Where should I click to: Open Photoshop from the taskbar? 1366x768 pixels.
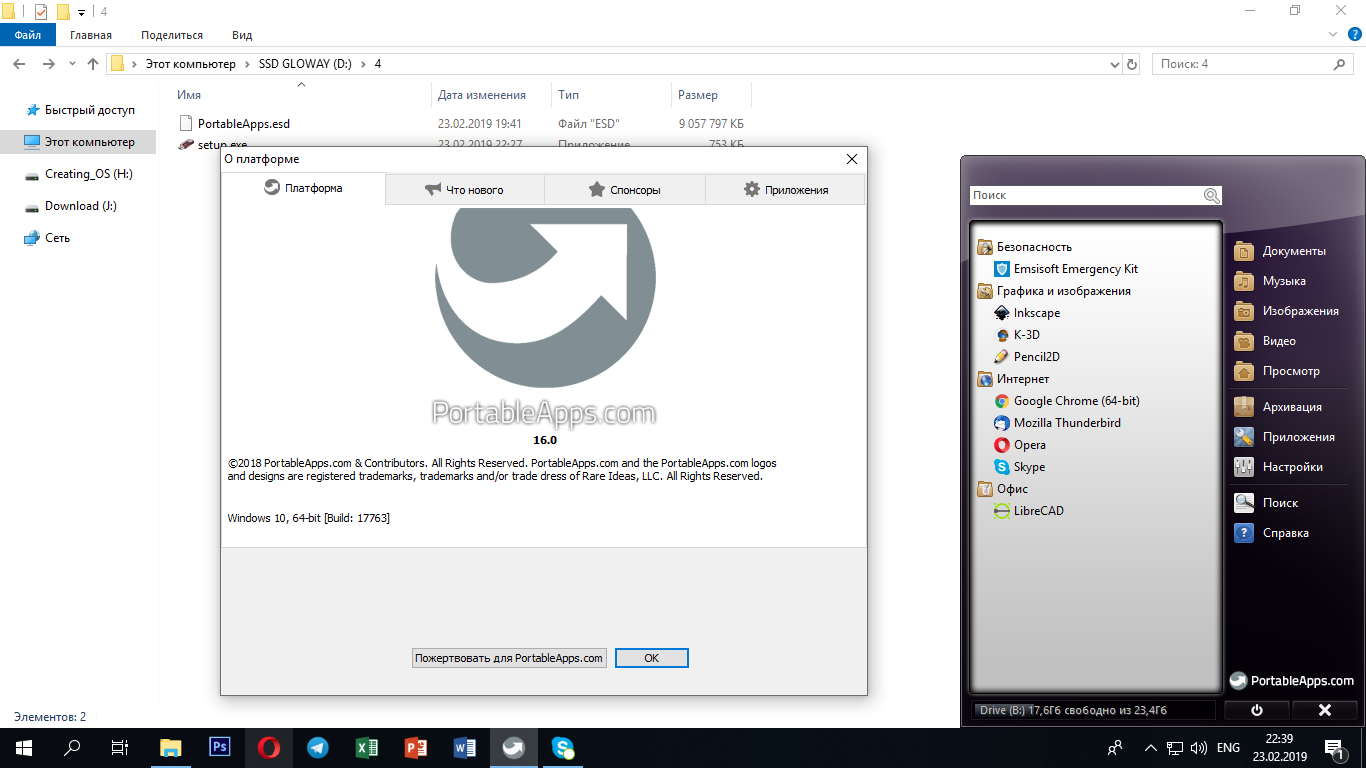220,747
